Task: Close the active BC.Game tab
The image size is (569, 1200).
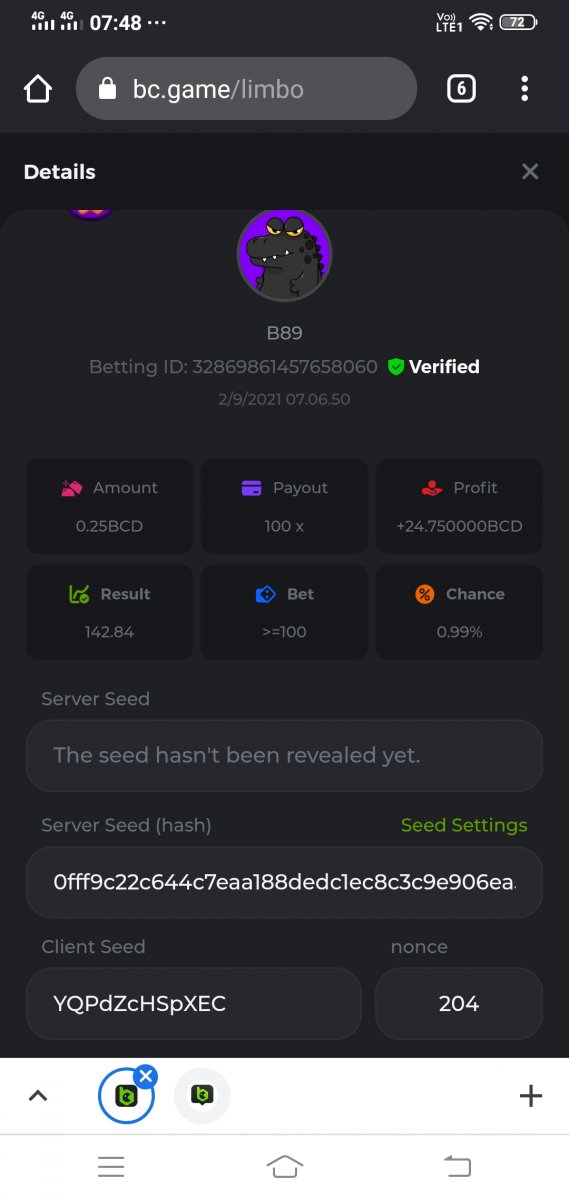Action: [146, 1076]
